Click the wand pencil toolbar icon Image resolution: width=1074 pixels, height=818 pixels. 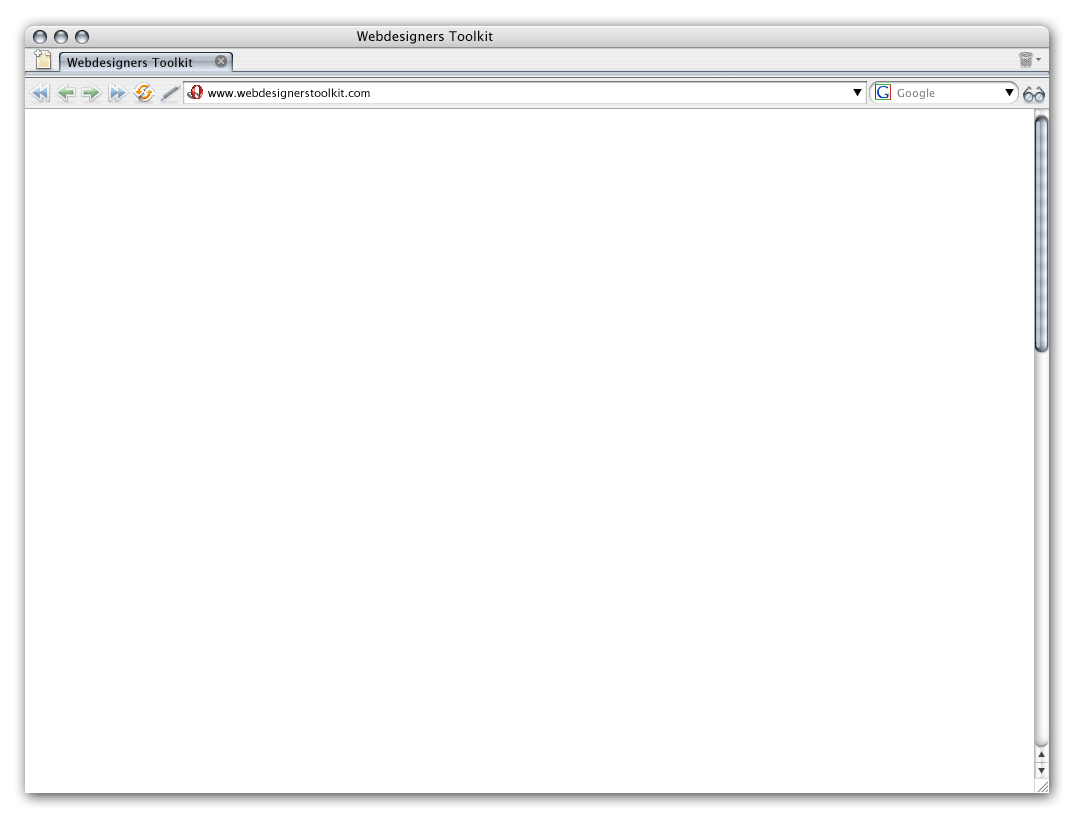[x=170, y=92]
